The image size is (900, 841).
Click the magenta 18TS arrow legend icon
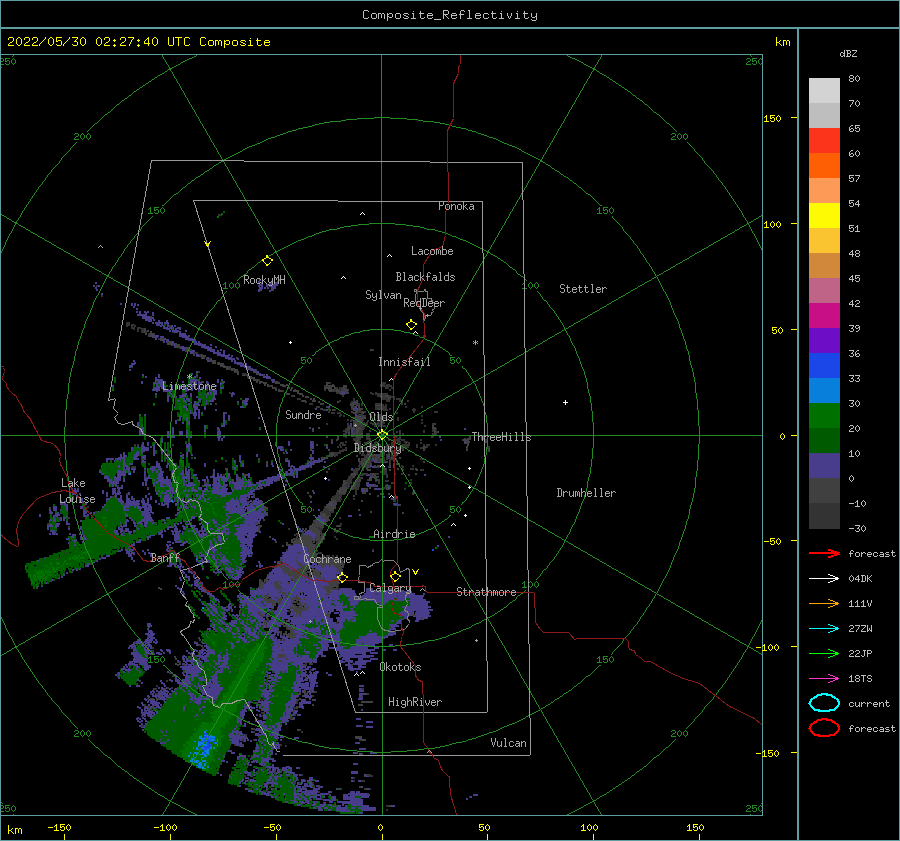824,679
